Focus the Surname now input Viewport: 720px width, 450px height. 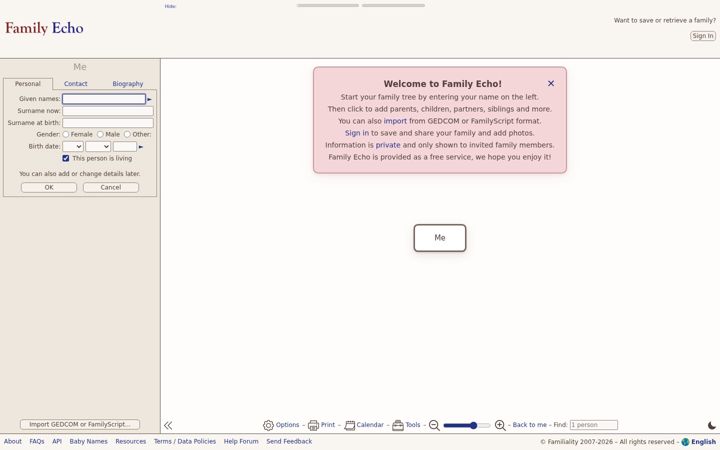coord(108,111)
